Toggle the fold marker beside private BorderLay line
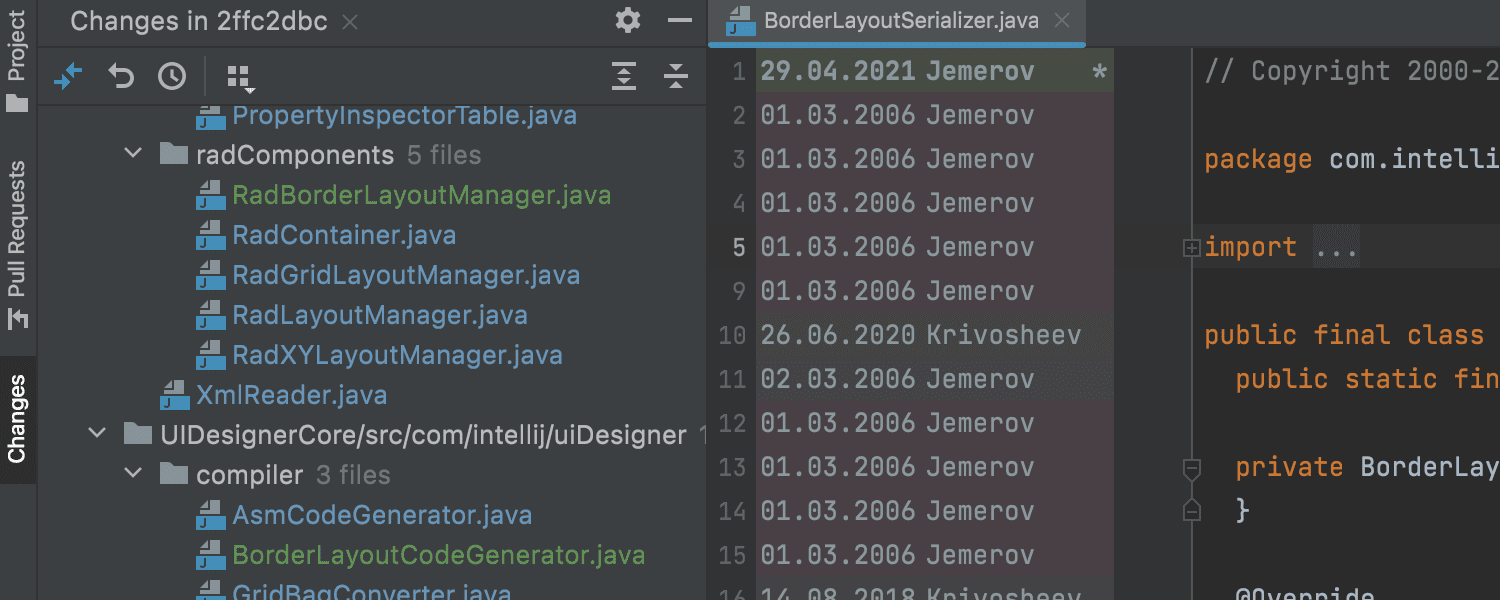This screenshot has width=1500, height=600. tap(1191, 467)
